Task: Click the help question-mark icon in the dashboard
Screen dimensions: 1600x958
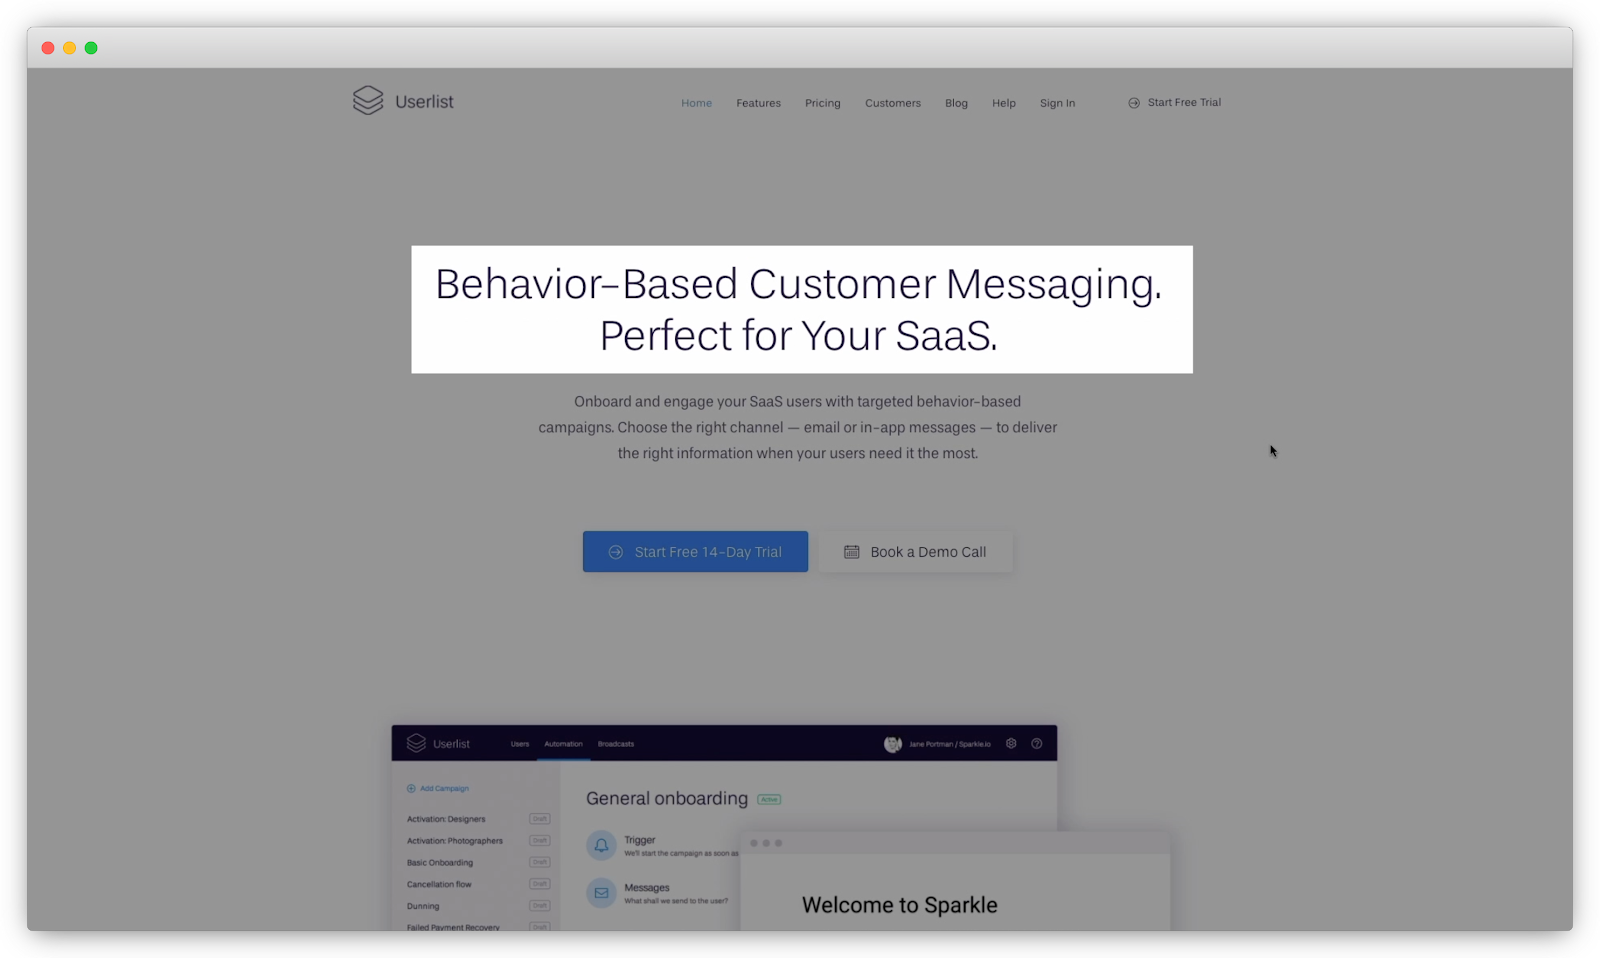Action: pos(1036,744)
